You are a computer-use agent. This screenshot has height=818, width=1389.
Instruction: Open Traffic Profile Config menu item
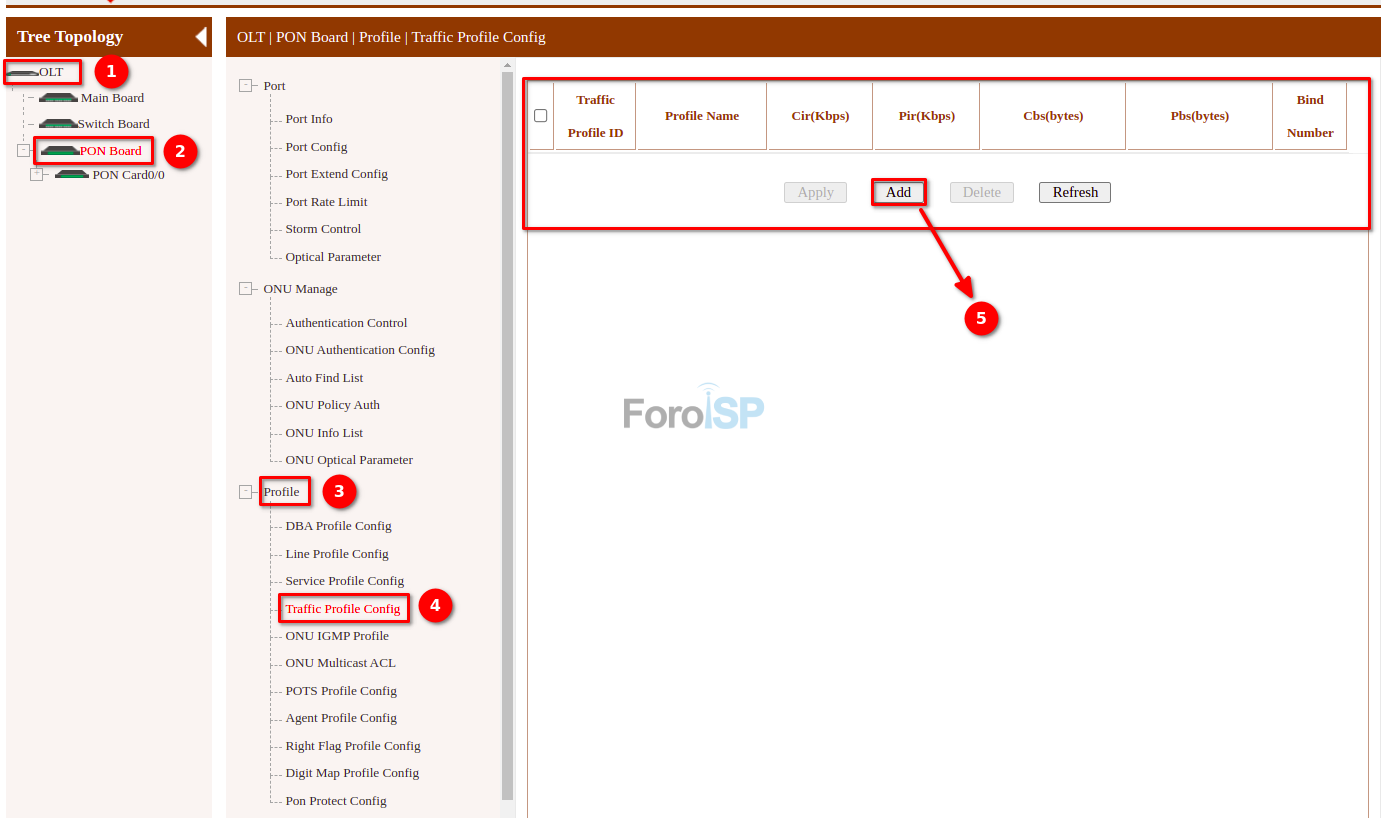342,609
